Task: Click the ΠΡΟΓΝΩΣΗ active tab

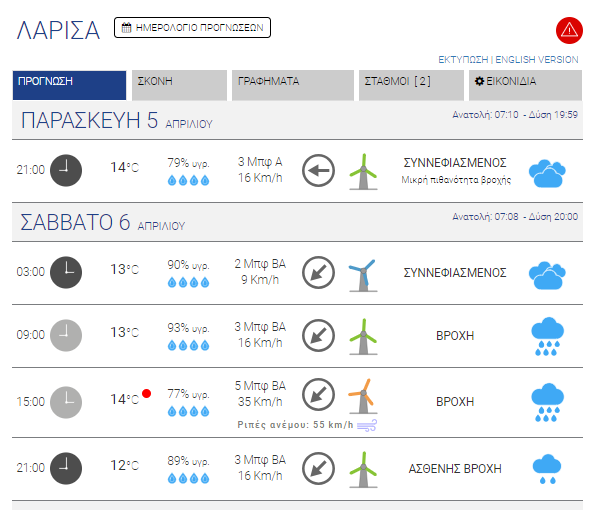Action: coord(69,85)
